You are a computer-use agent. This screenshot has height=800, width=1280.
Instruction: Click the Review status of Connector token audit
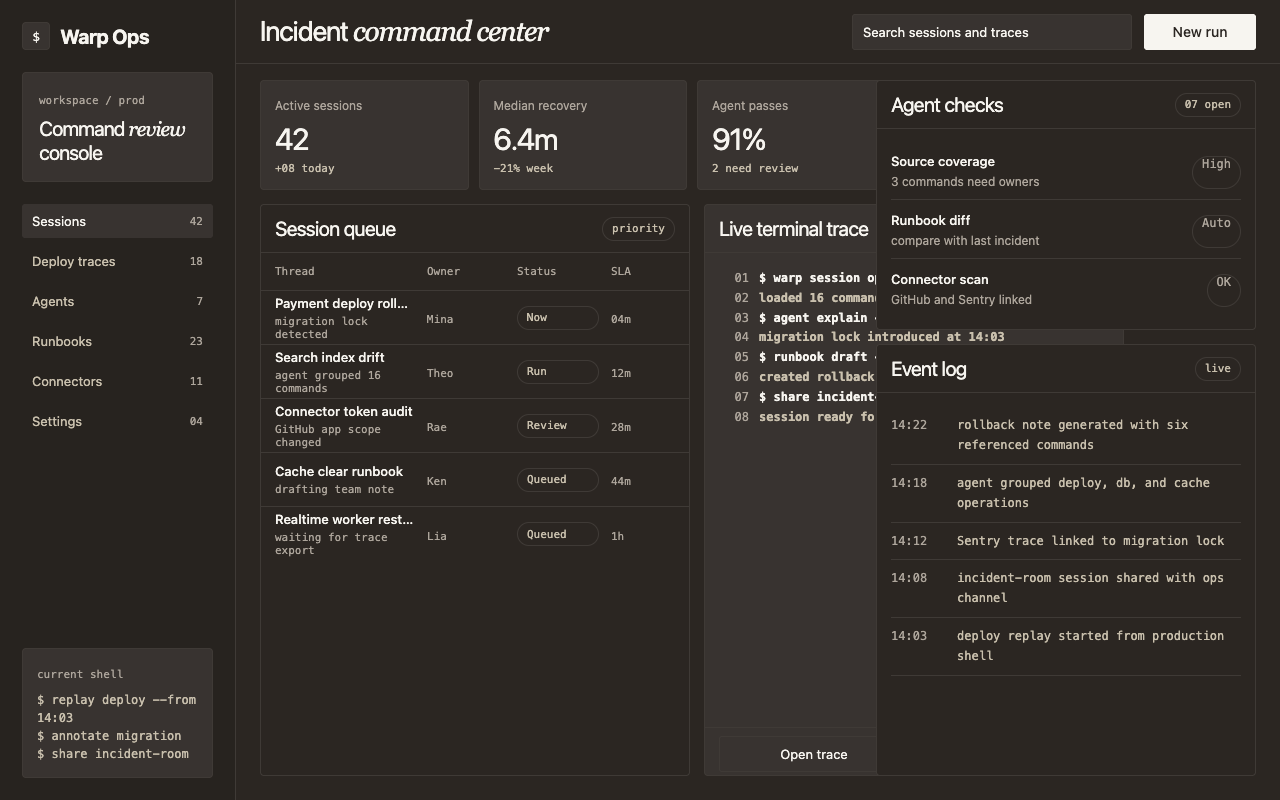(x=557, y=426)
